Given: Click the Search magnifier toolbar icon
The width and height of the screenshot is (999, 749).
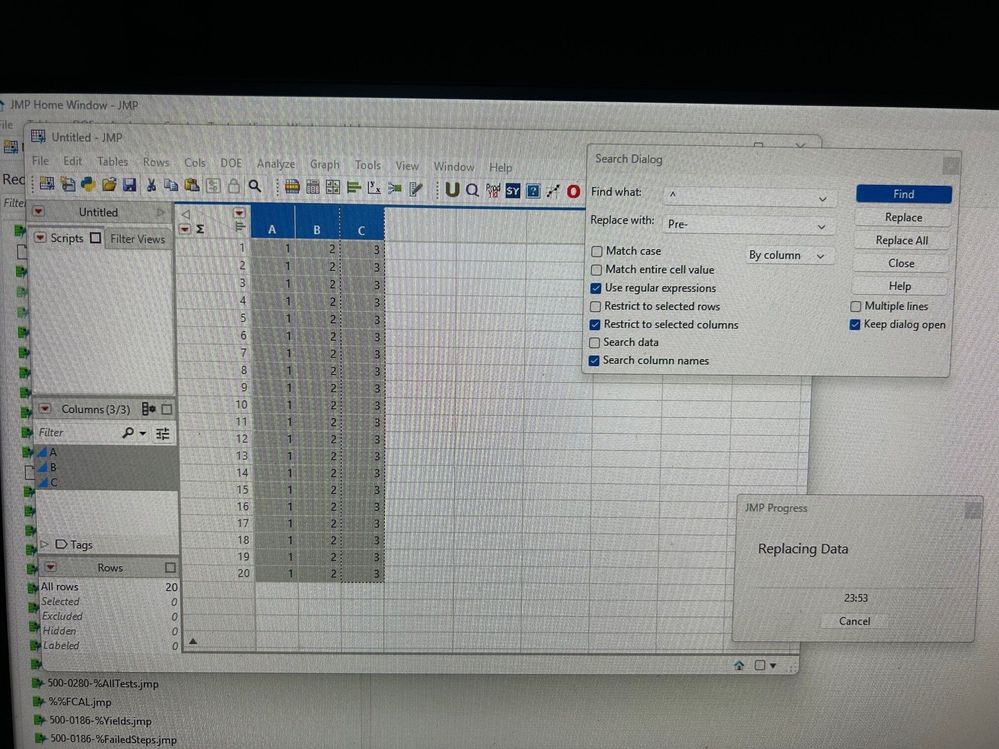Looking at the screenshot, I should [255, 186].
